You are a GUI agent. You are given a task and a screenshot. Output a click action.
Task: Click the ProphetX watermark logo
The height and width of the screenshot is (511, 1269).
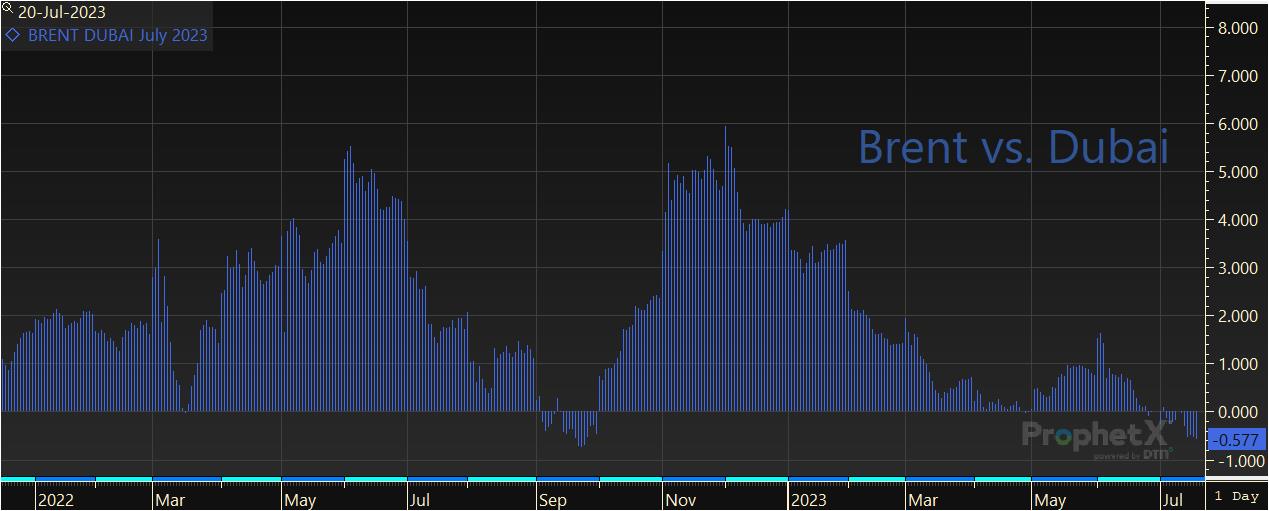pyautogui.click(x=1097, y=436)
